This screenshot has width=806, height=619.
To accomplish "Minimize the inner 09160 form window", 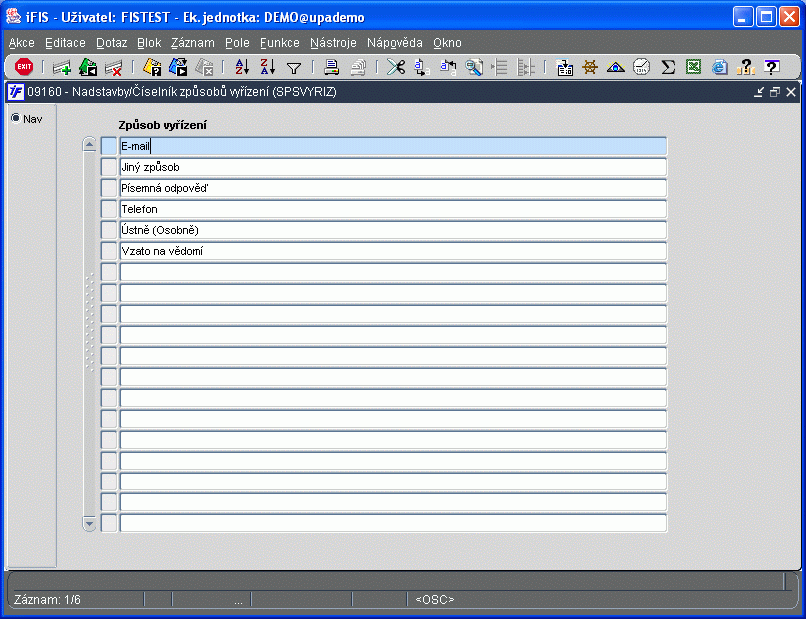I will coord(759,92).
